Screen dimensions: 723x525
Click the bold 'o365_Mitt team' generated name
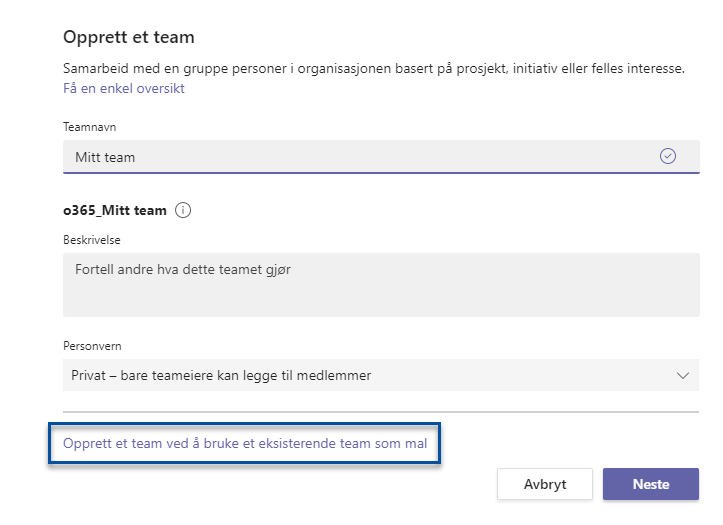[115, 211]
